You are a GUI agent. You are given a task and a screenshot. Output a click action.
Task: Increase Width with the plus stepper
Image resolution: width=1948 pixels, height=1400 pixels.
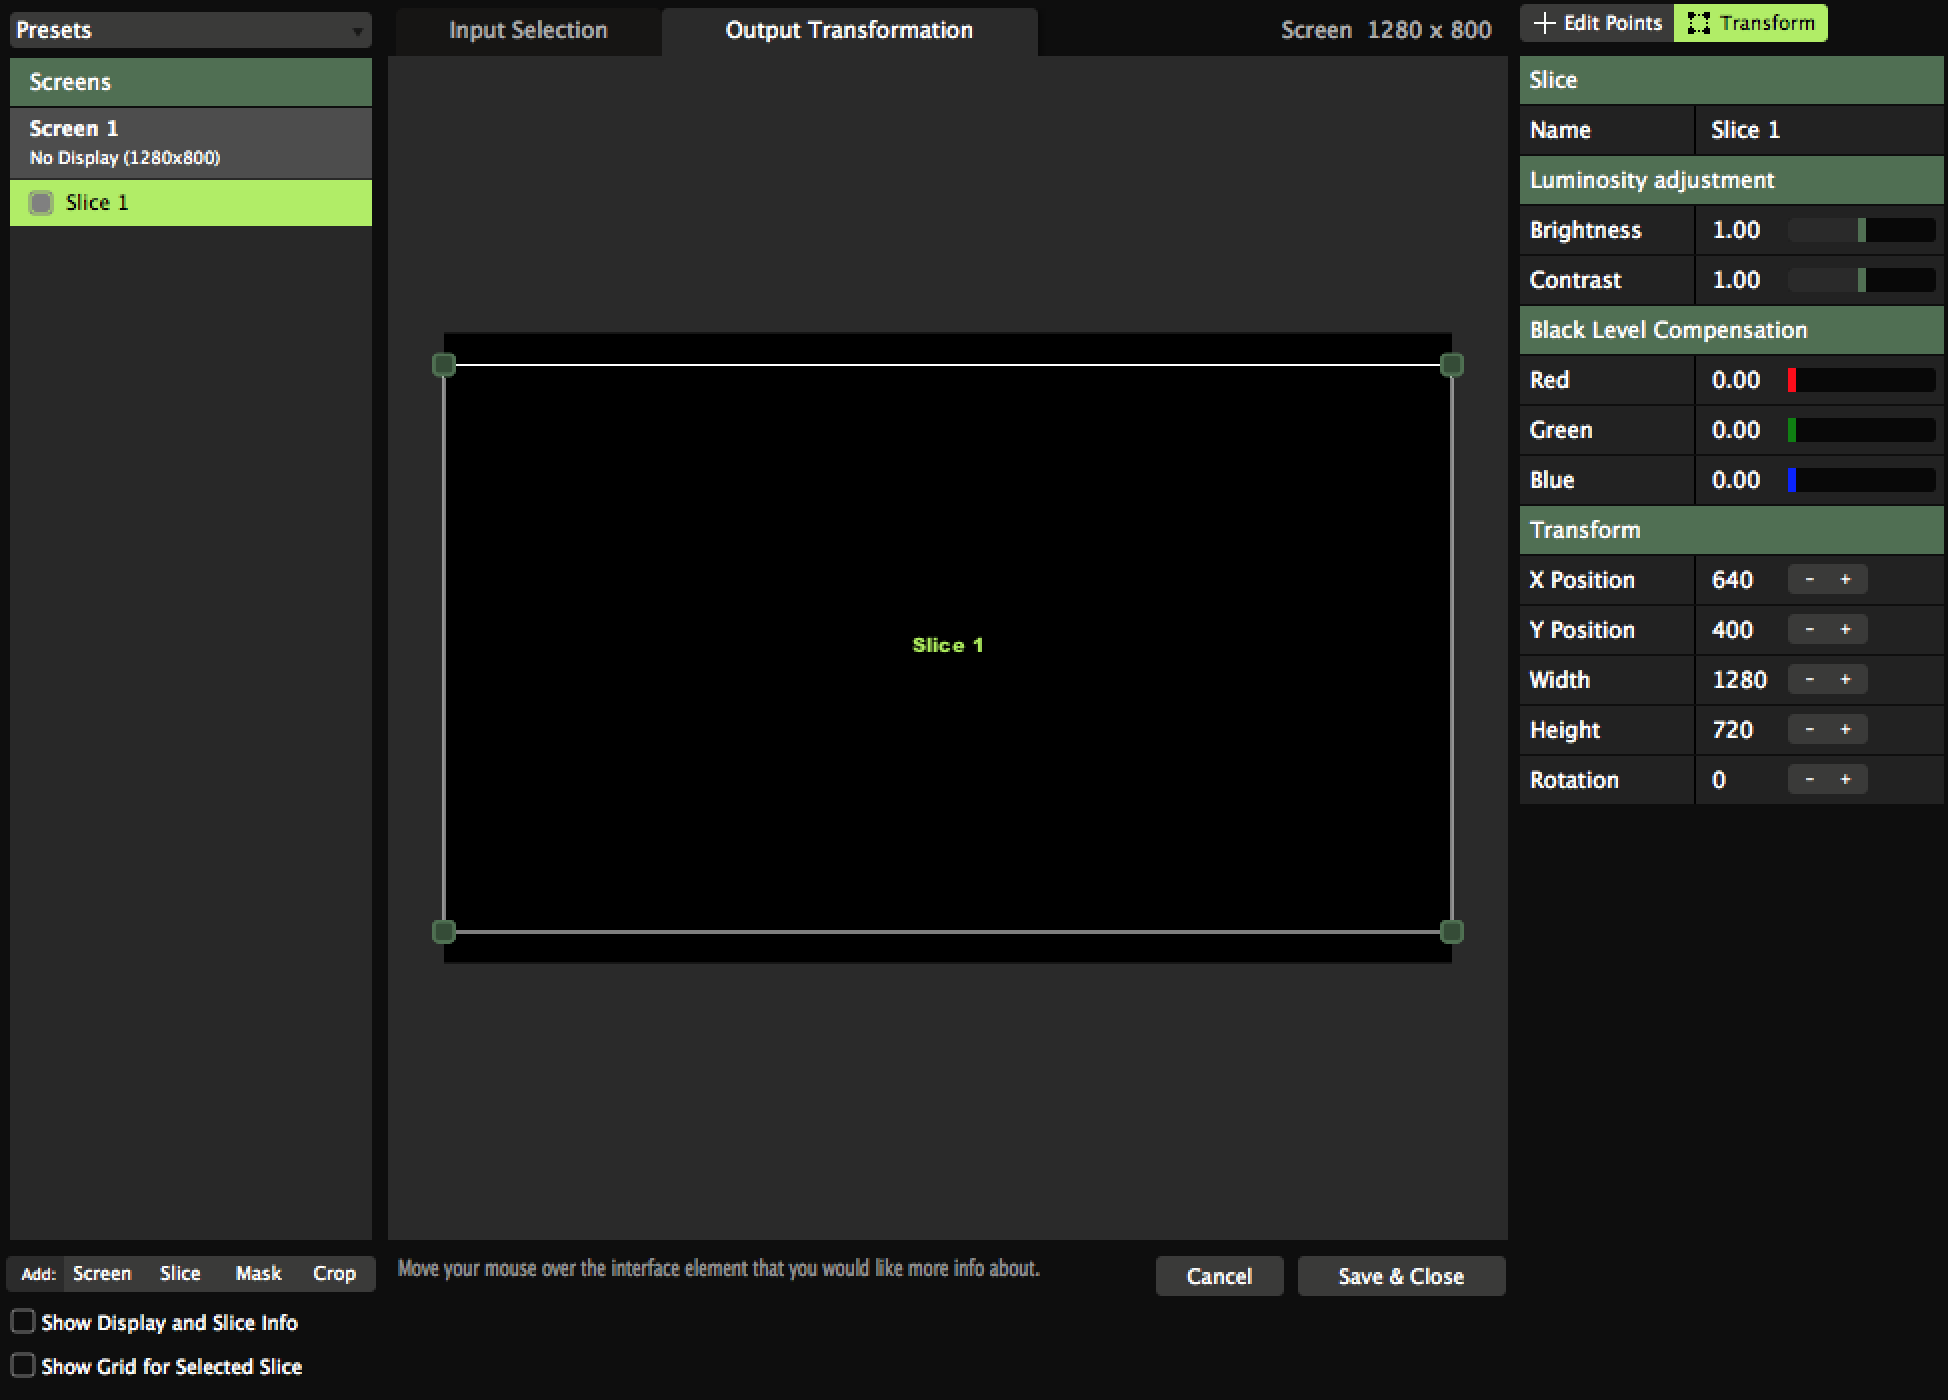[x=1846, y=680]
